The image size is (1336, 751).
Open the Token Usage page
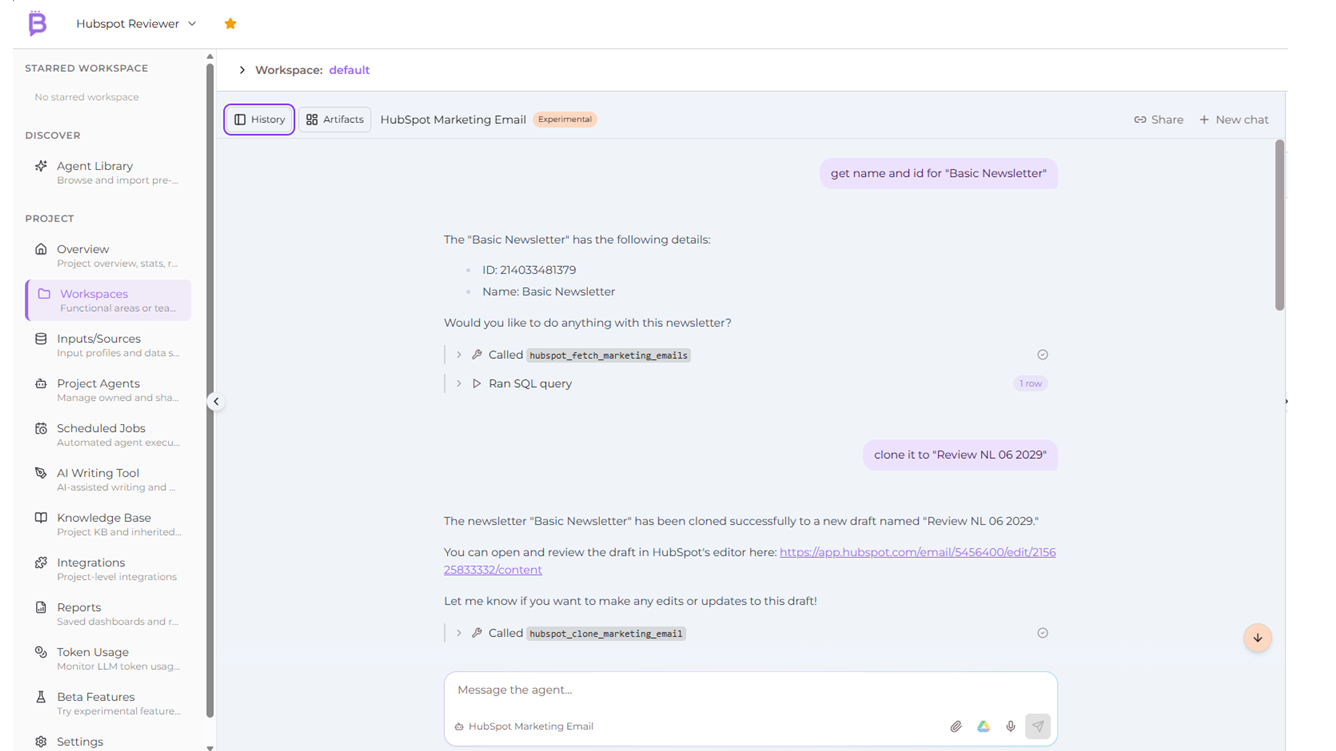tap(108, 658)
